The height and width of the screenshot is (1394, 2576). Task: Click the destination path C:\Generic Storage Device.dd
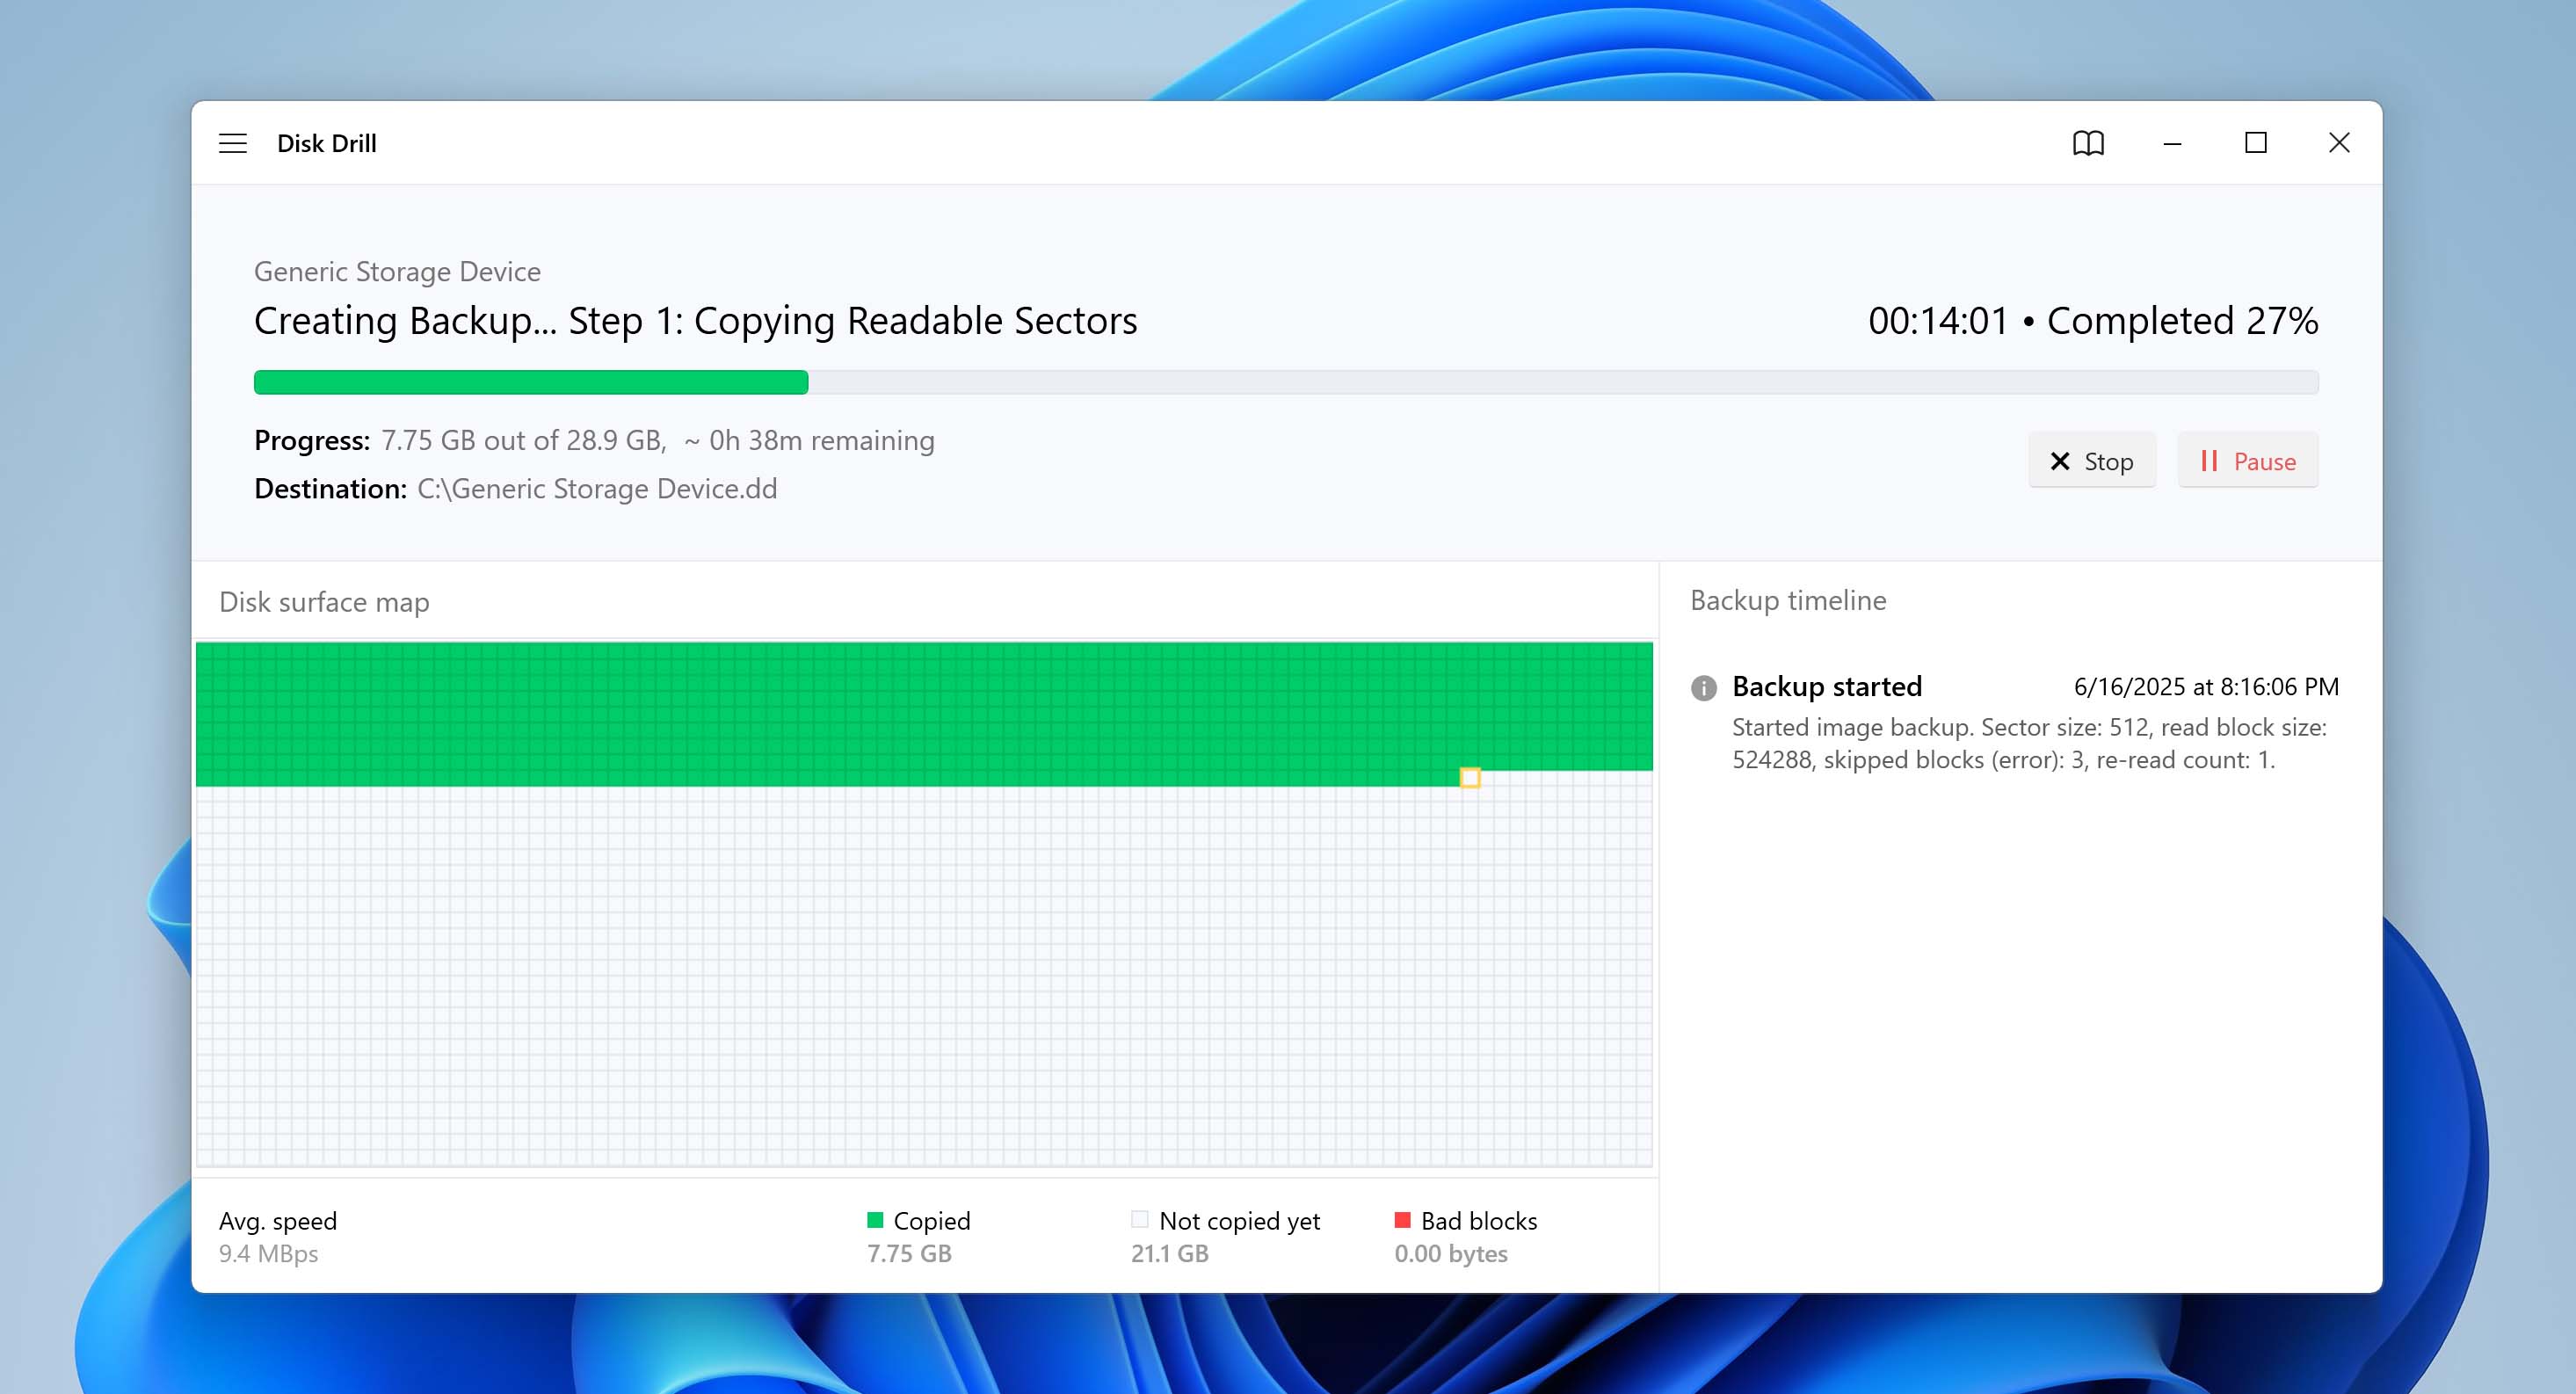[597, 489]
